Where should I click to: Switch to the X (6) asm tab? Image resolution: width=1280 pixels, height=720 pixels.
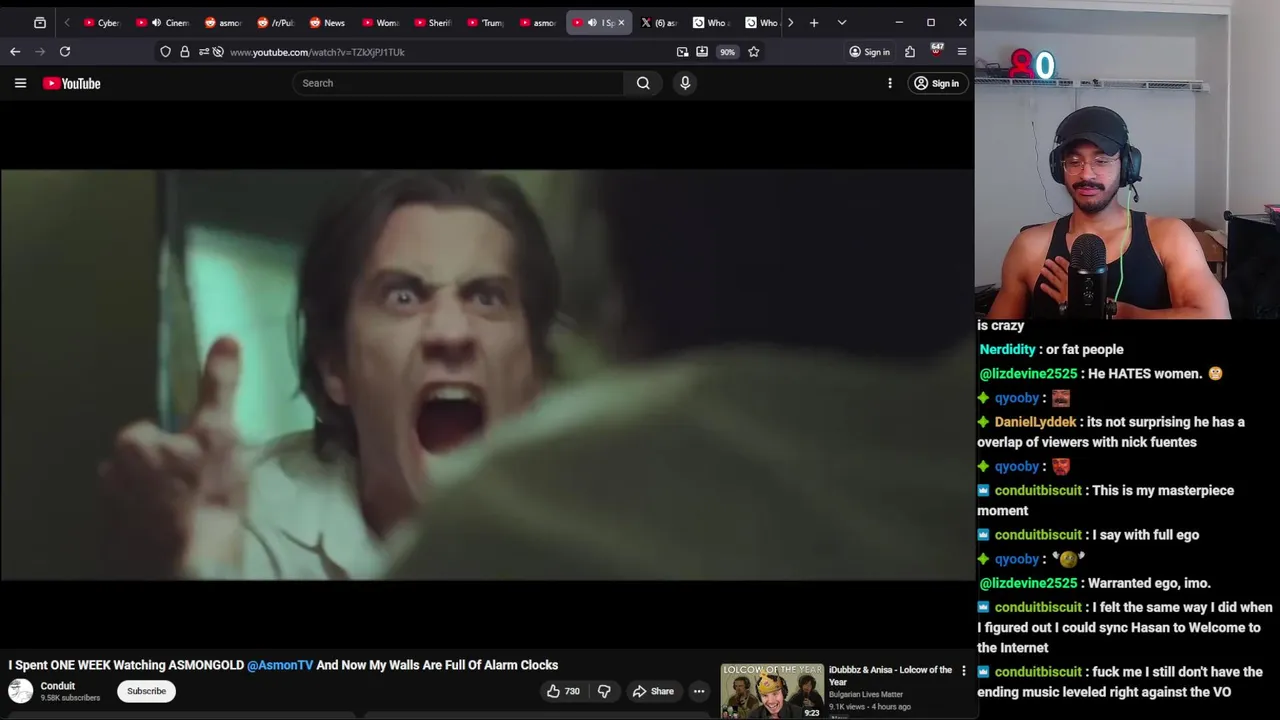[659, 22]
